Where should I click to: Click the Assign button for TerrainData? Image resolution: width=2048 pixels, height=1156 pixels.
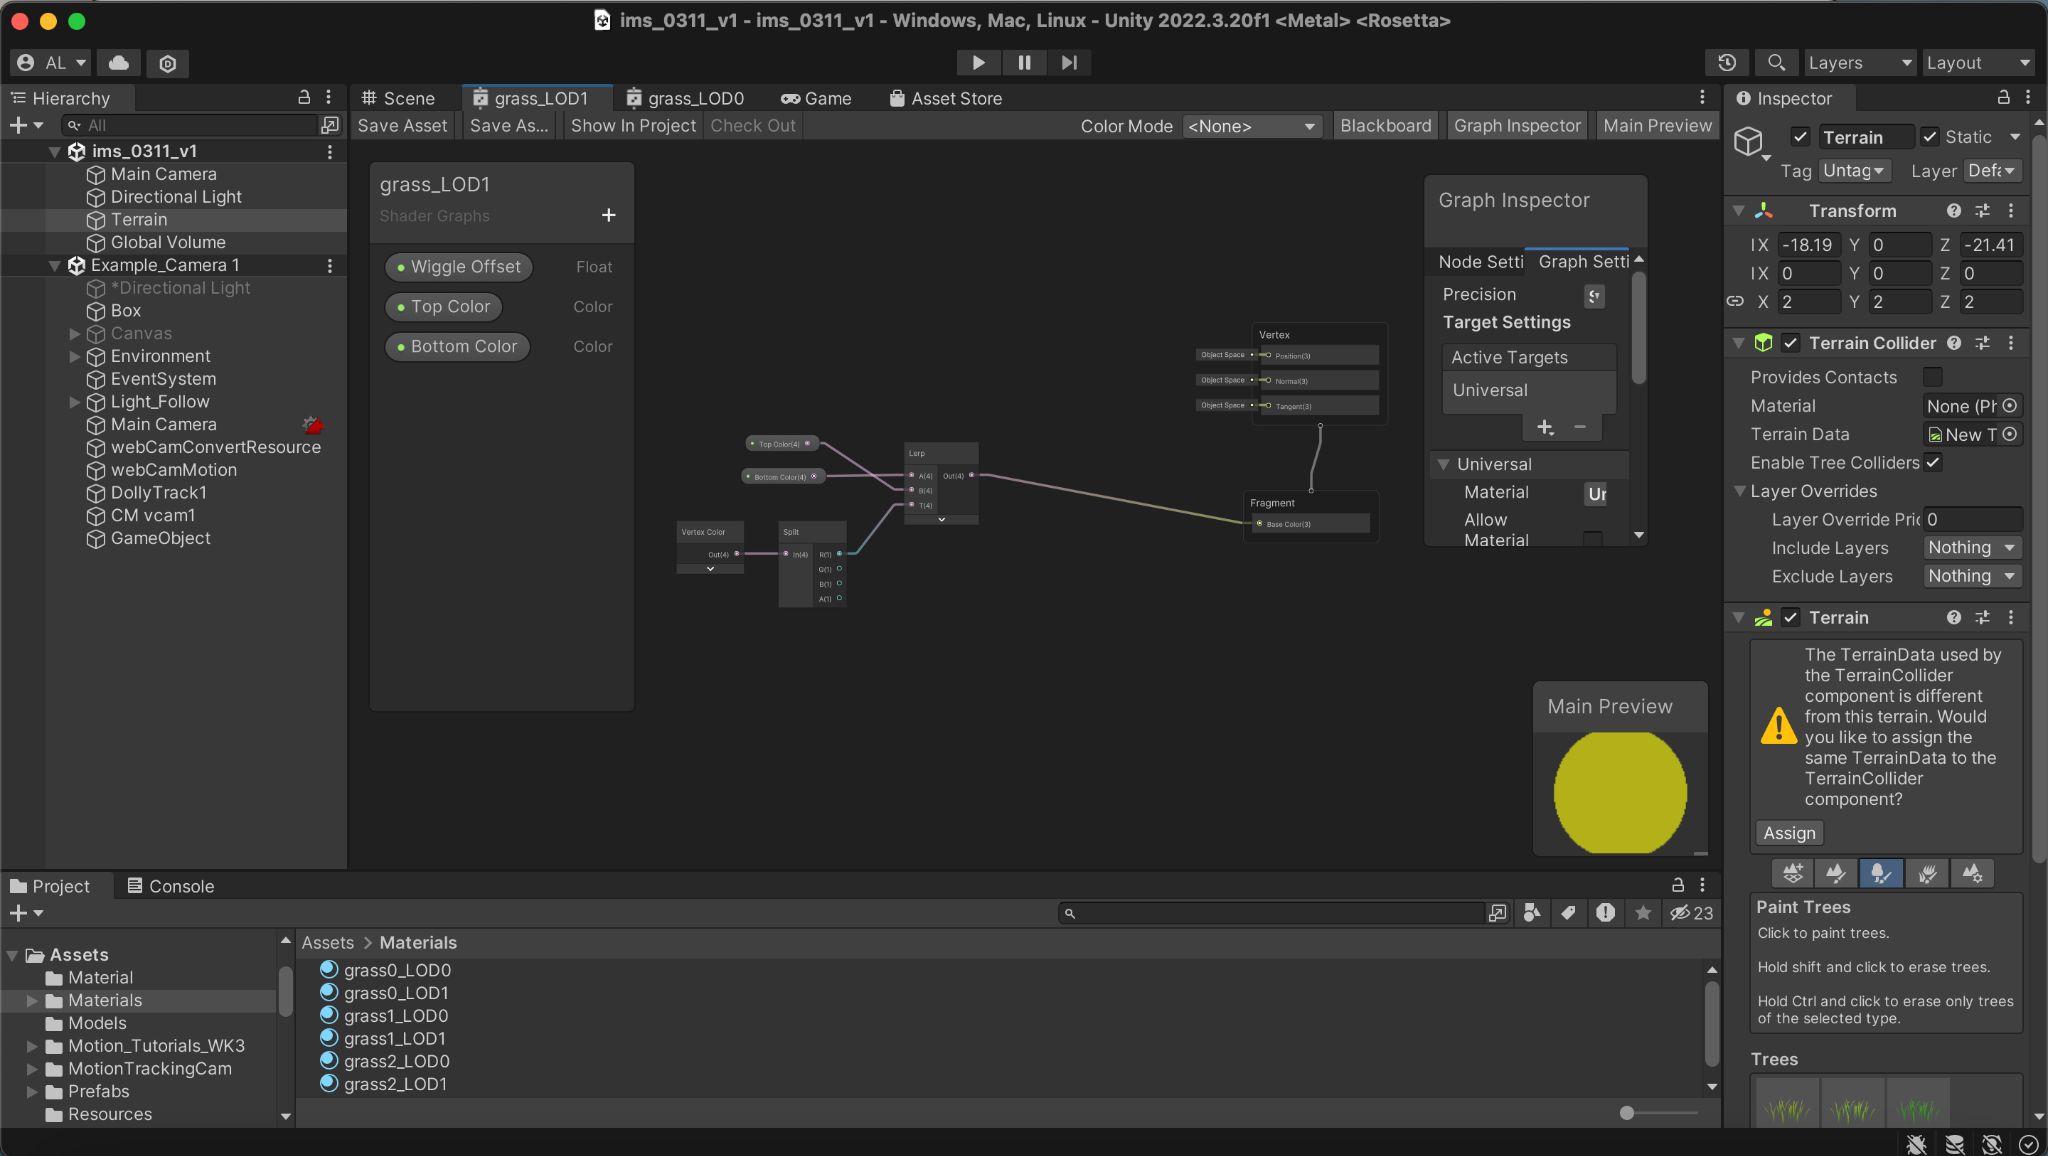(1789, 833)
